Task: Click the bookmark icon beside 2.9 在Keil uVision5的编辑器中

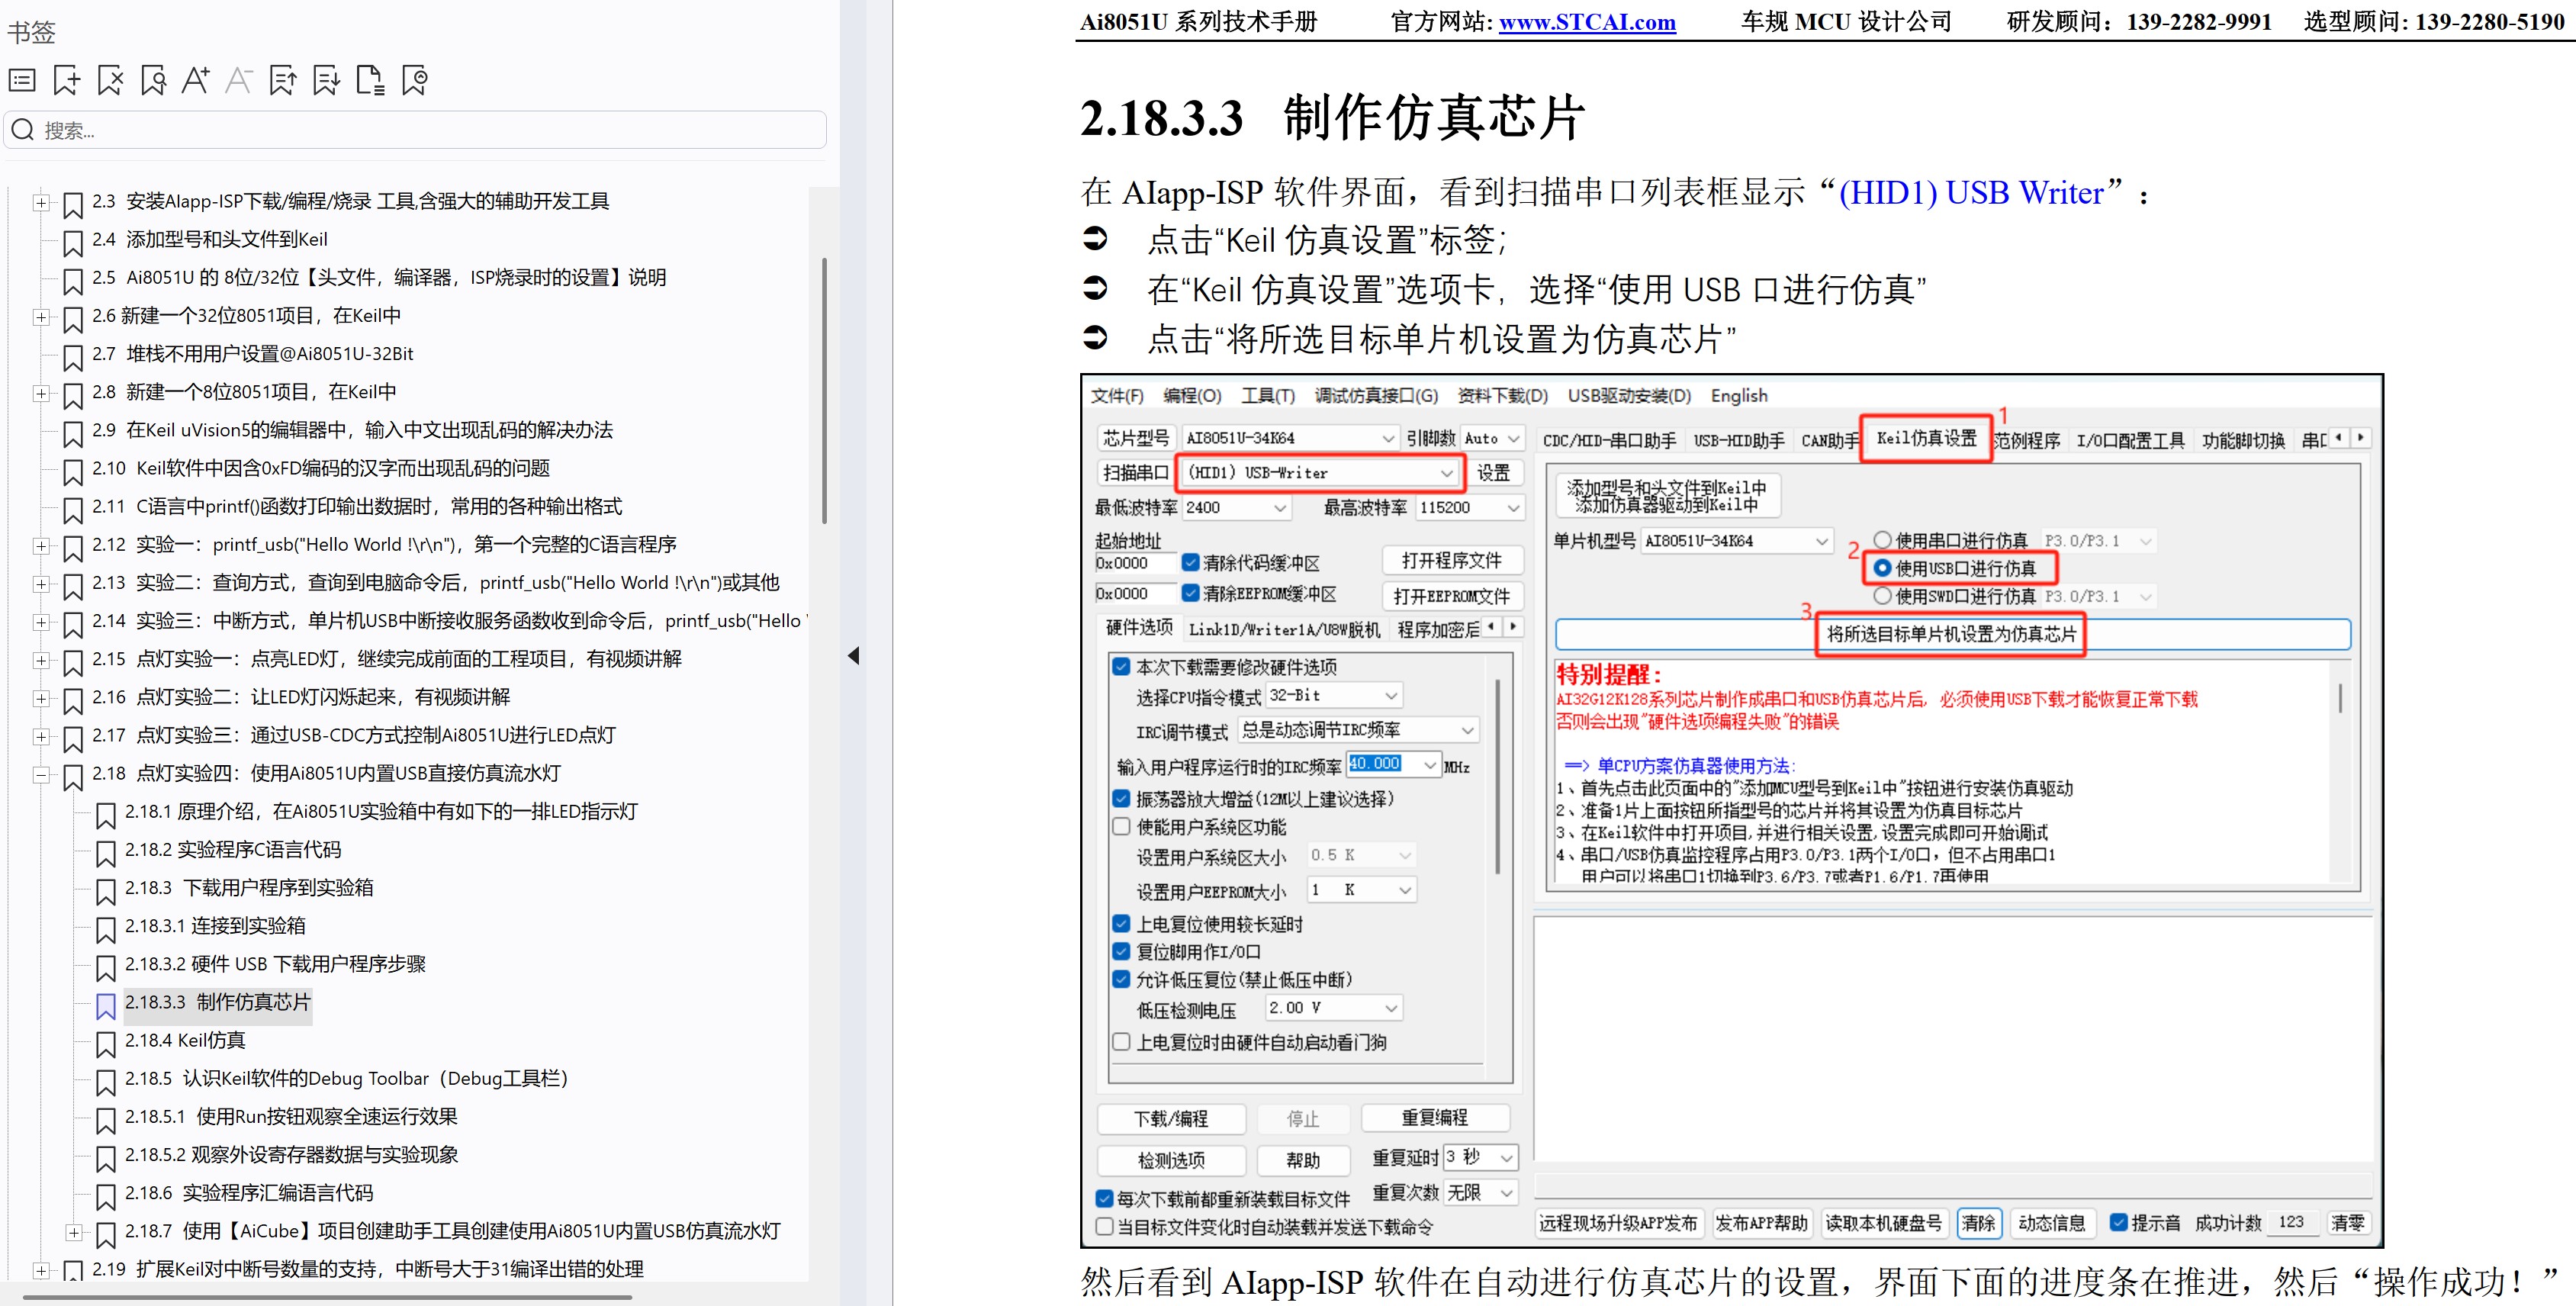Action: (73, 433)
